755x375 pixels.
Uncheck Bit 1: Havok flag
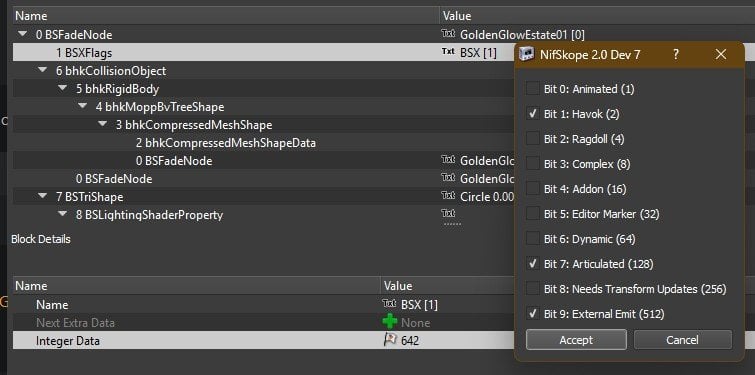pos(533,114)
